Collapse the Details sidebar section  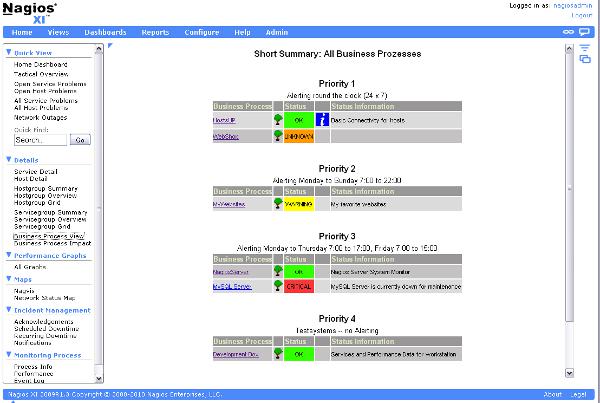point(9,159)
